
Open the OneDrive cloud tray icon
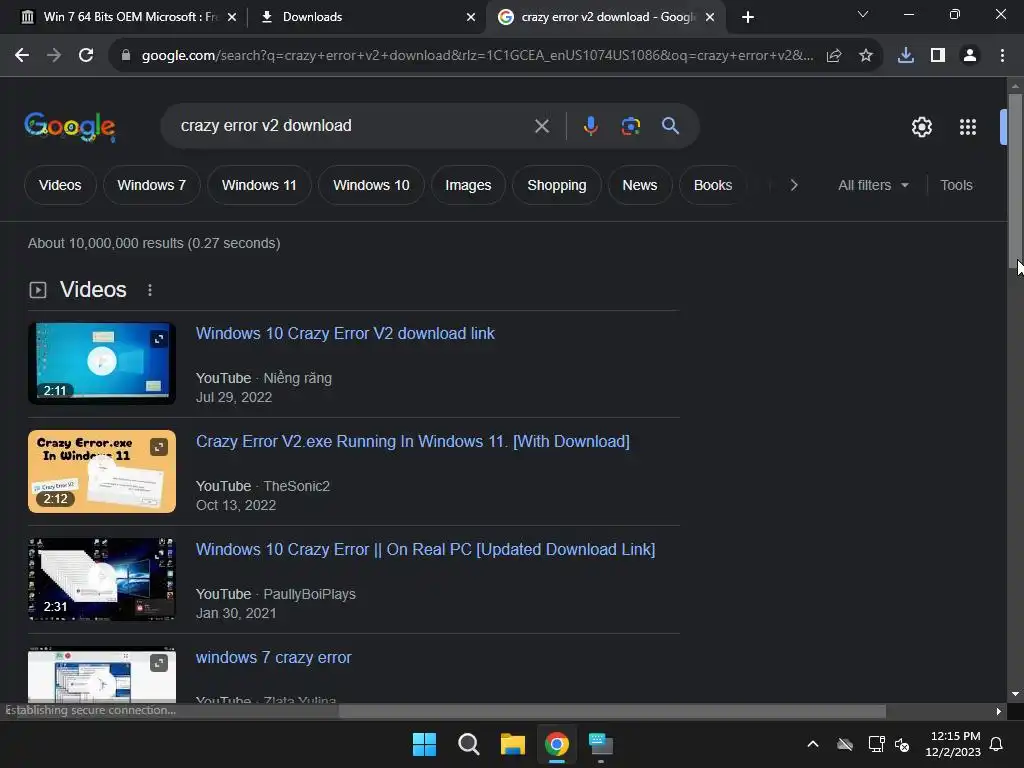845,744
